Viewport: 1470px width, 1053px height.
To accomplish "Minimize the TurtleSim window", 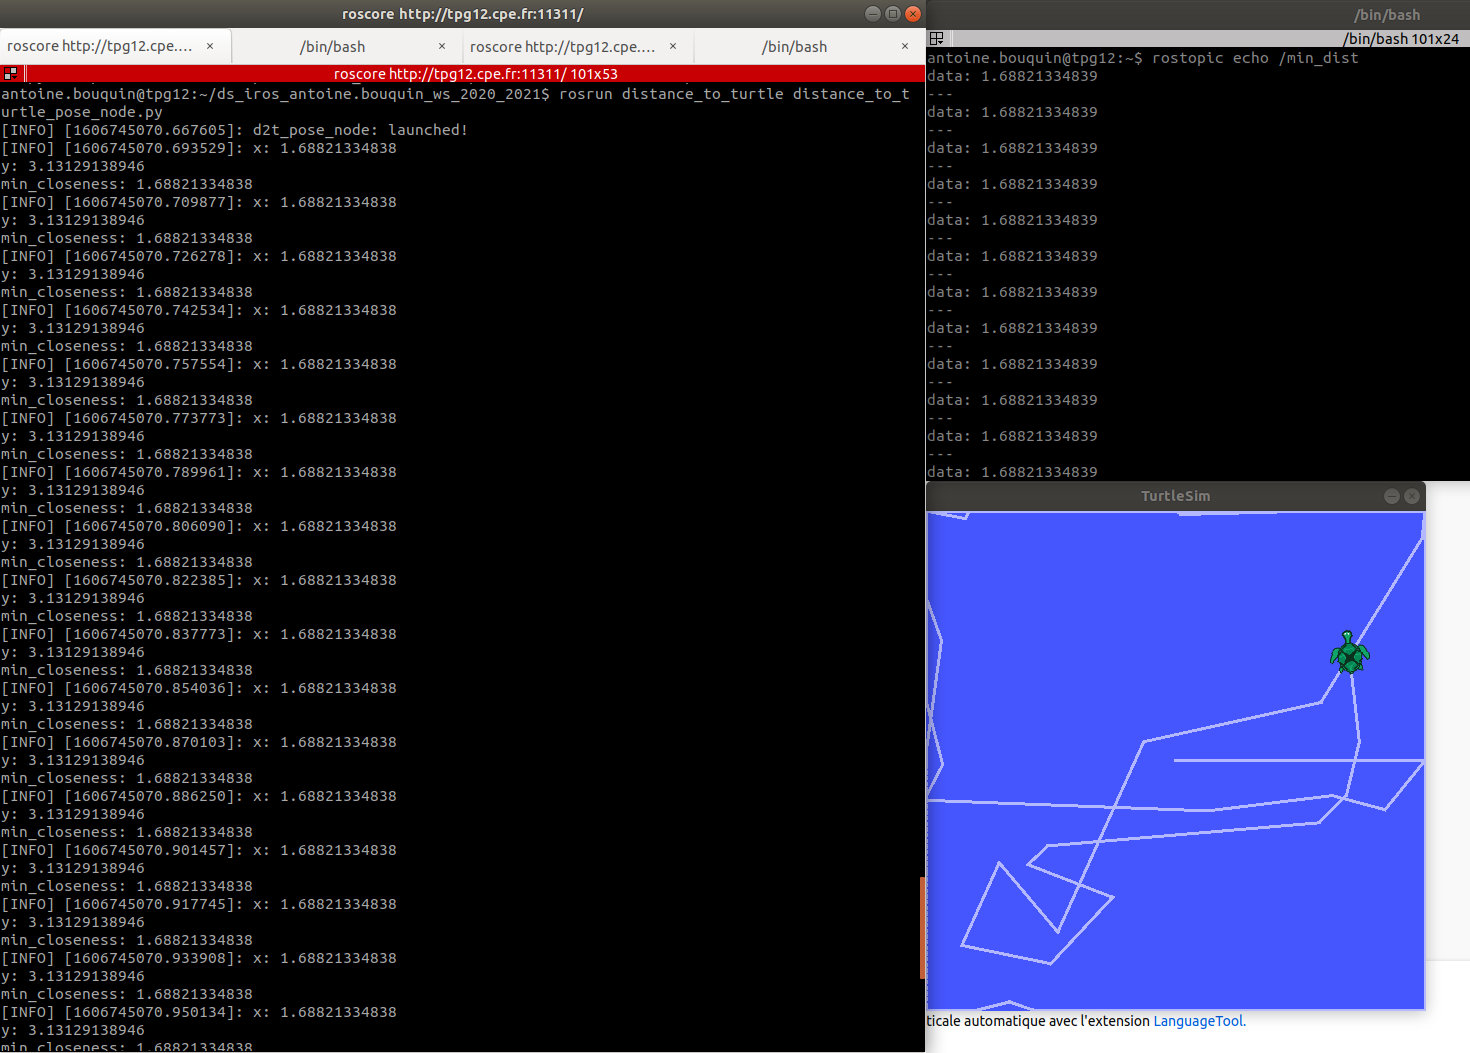I will [1391, 496].
